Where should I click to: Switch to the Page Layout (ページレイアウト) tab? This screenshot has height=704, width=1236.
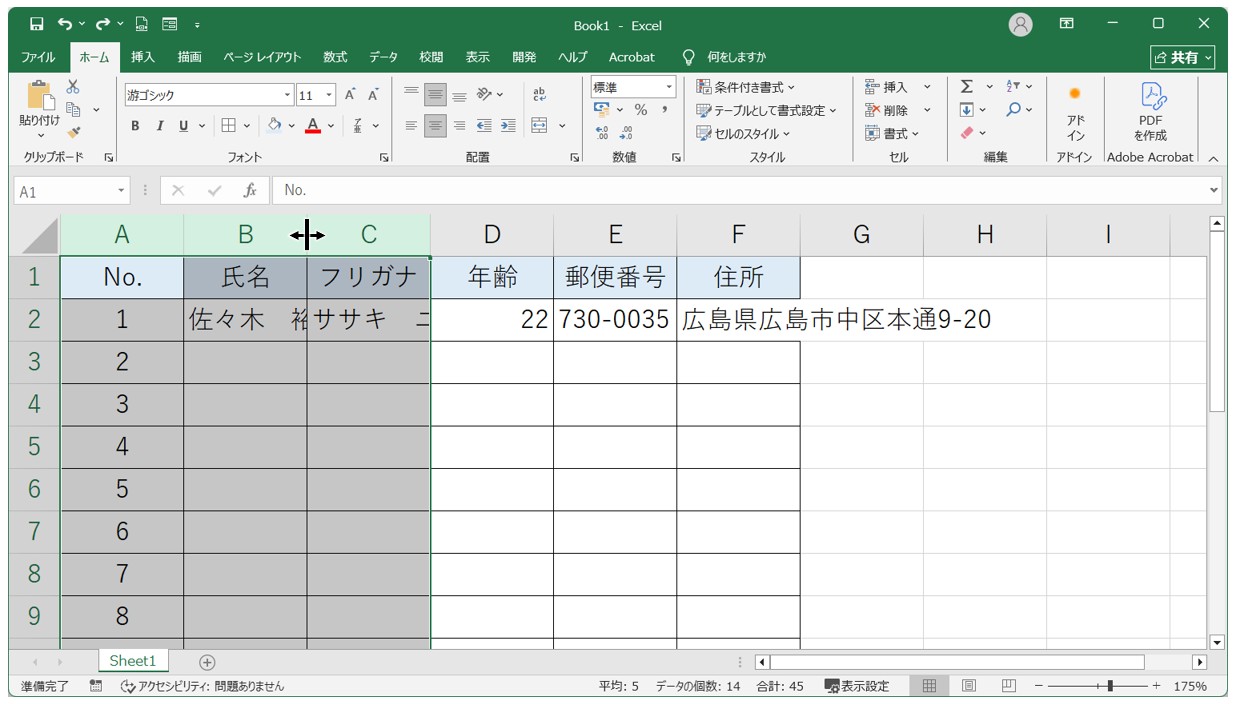click(262, 57)
